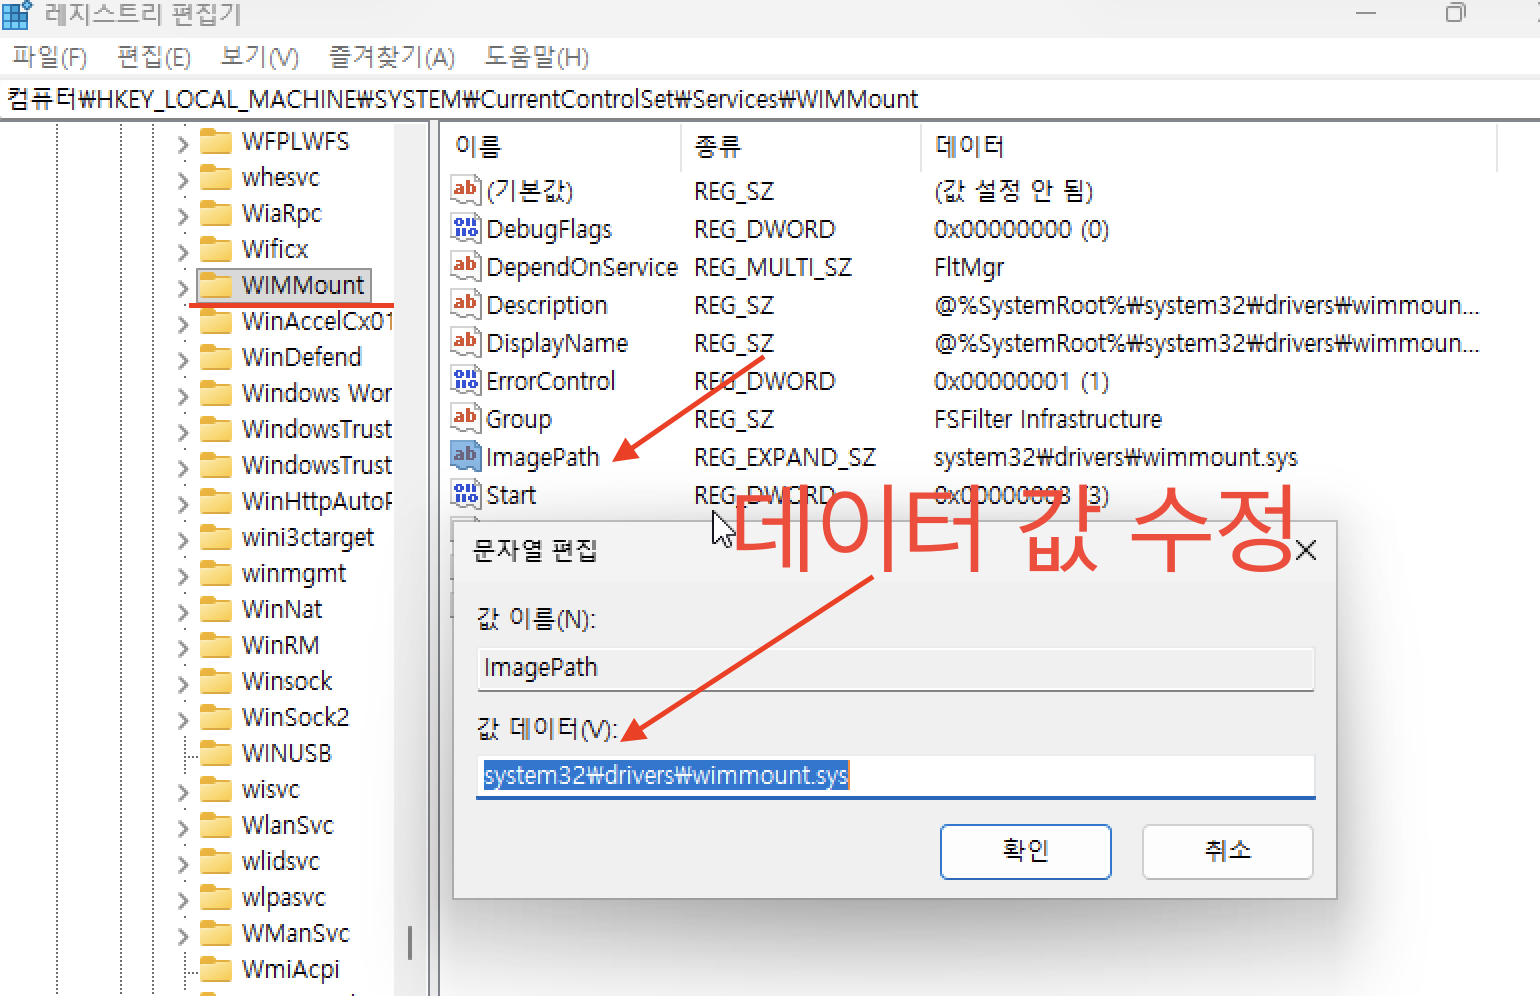This screenshot has width=1540, height=996.
Task: Open the 즐겨찾기(A) menu
Action: pos(391,57)
